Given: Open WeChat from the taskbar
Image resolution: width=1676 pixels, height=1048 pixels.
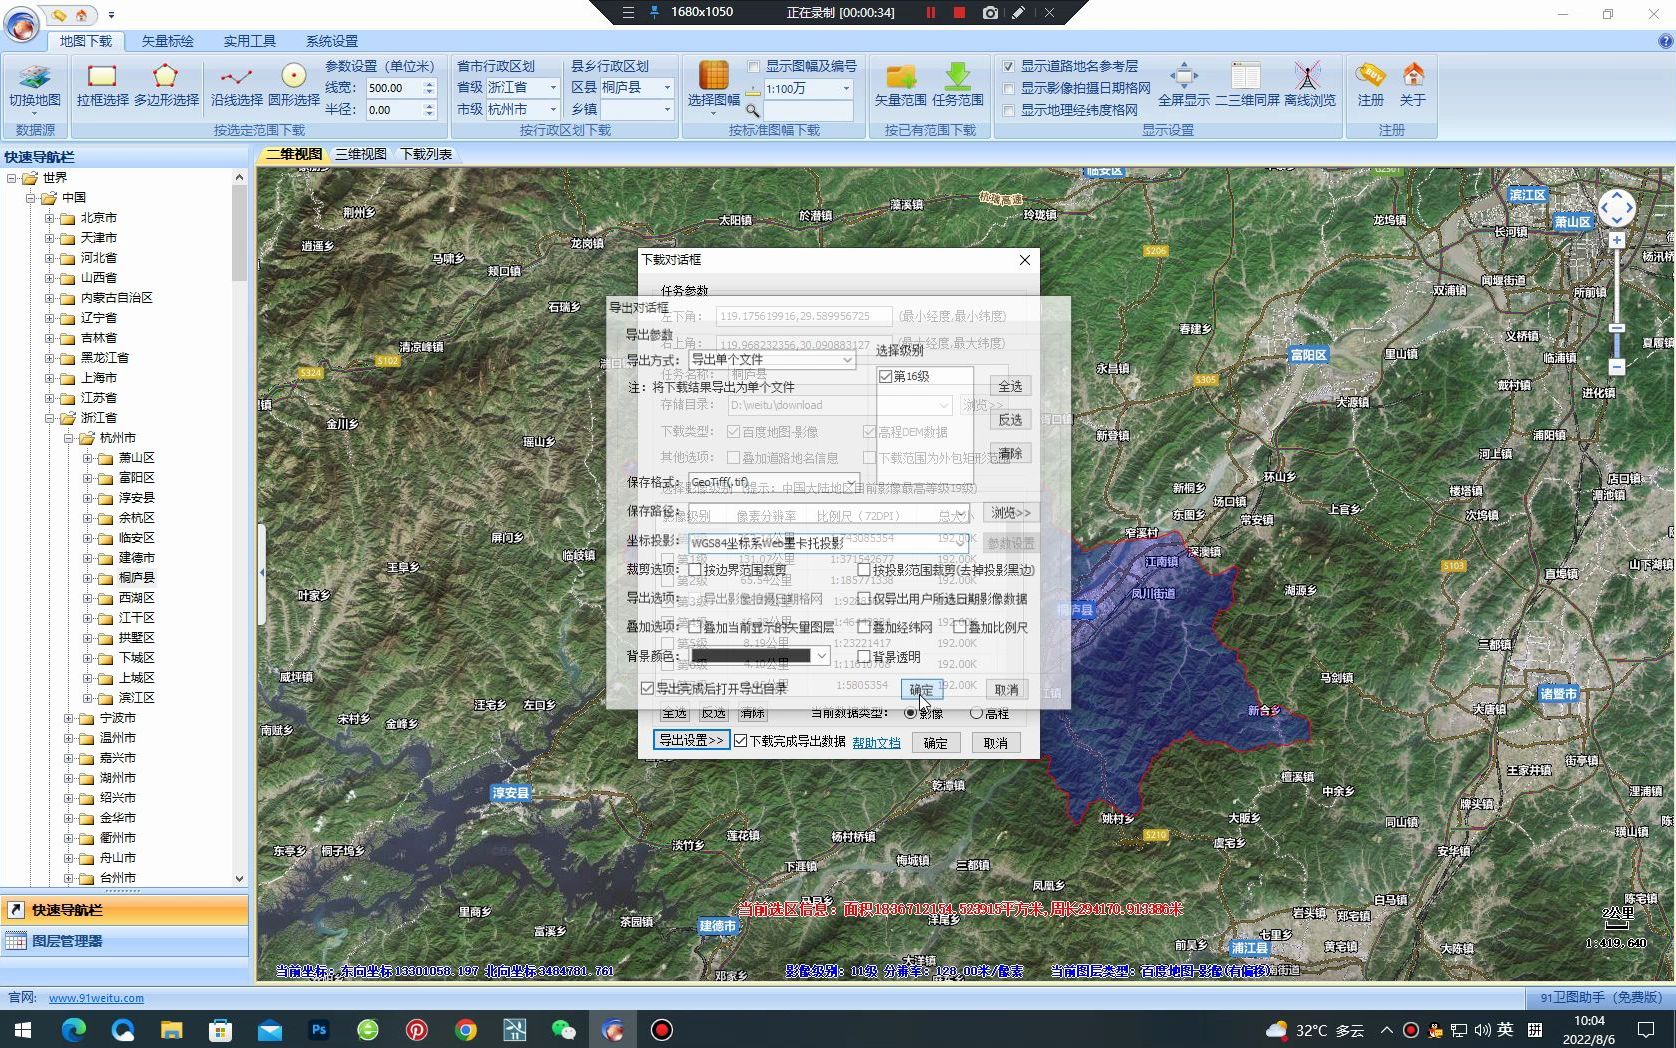Looking at the screenshot, I should 564,1029.
